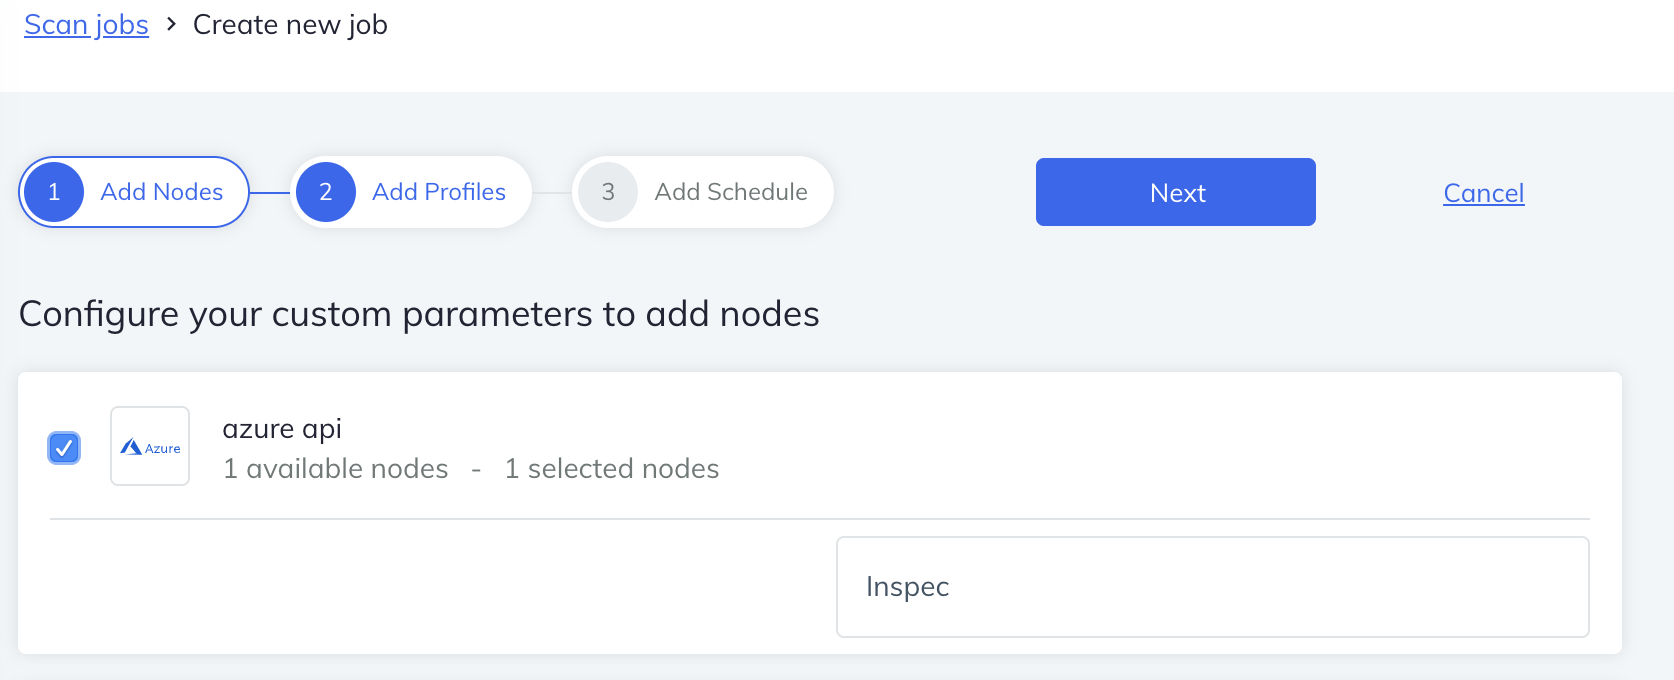Go to the Add Nodes step label

[x=162, y=192]
